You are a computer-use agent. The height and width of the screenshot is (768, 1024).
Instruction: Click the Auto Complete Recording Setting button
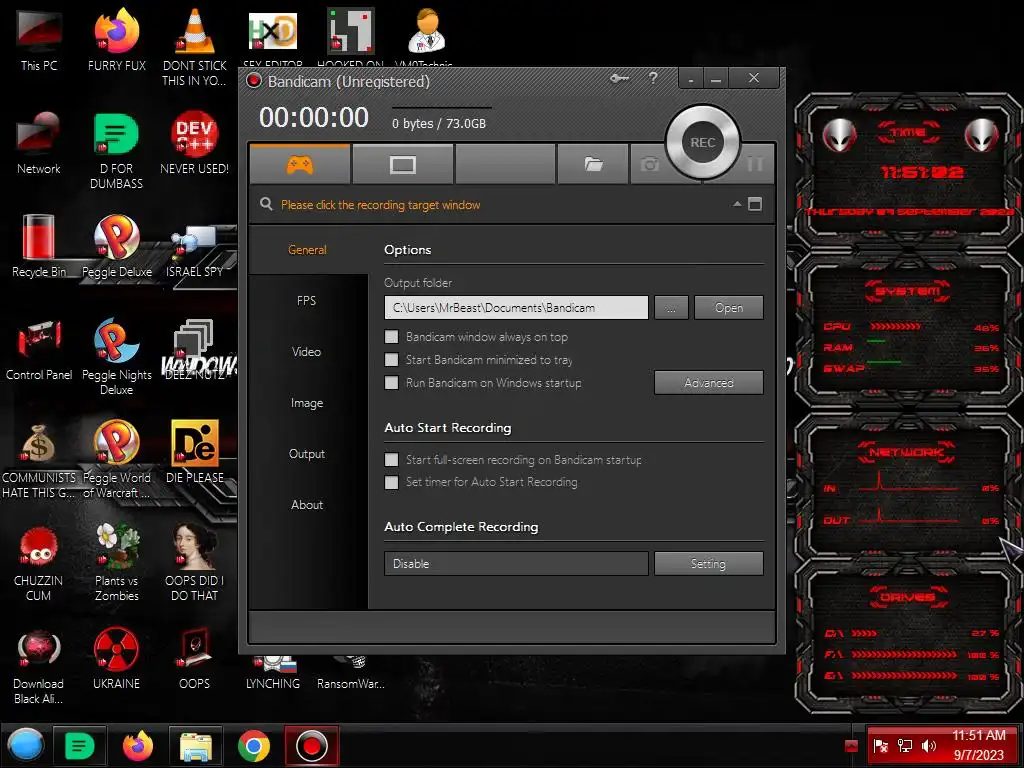[x=709, y=564]
